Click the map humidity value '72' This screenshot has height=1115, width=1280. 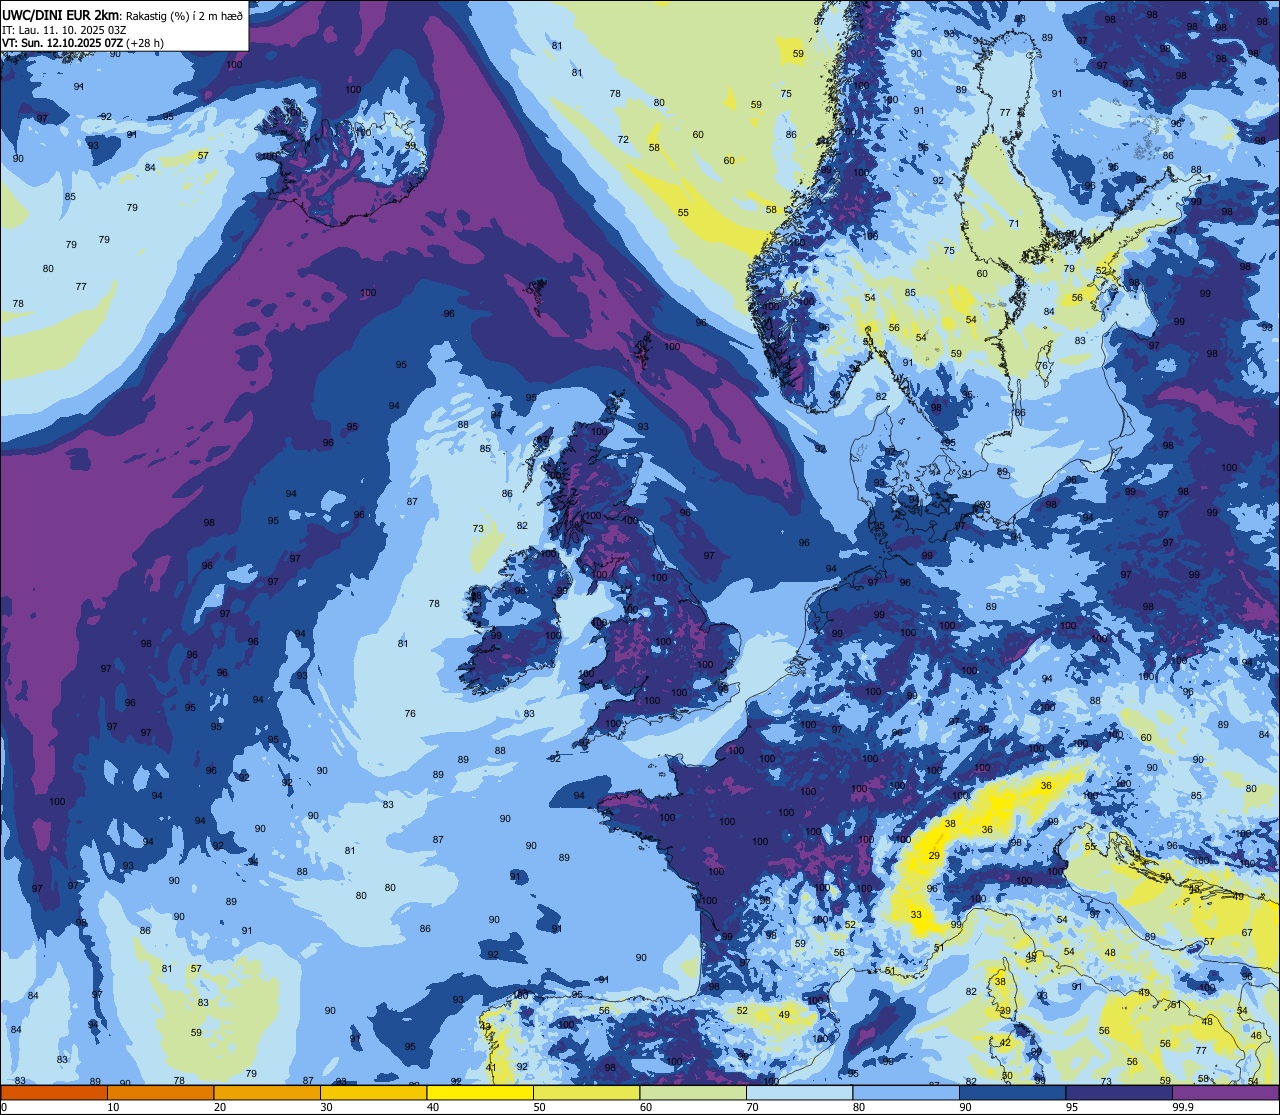(x=623, y=140)
